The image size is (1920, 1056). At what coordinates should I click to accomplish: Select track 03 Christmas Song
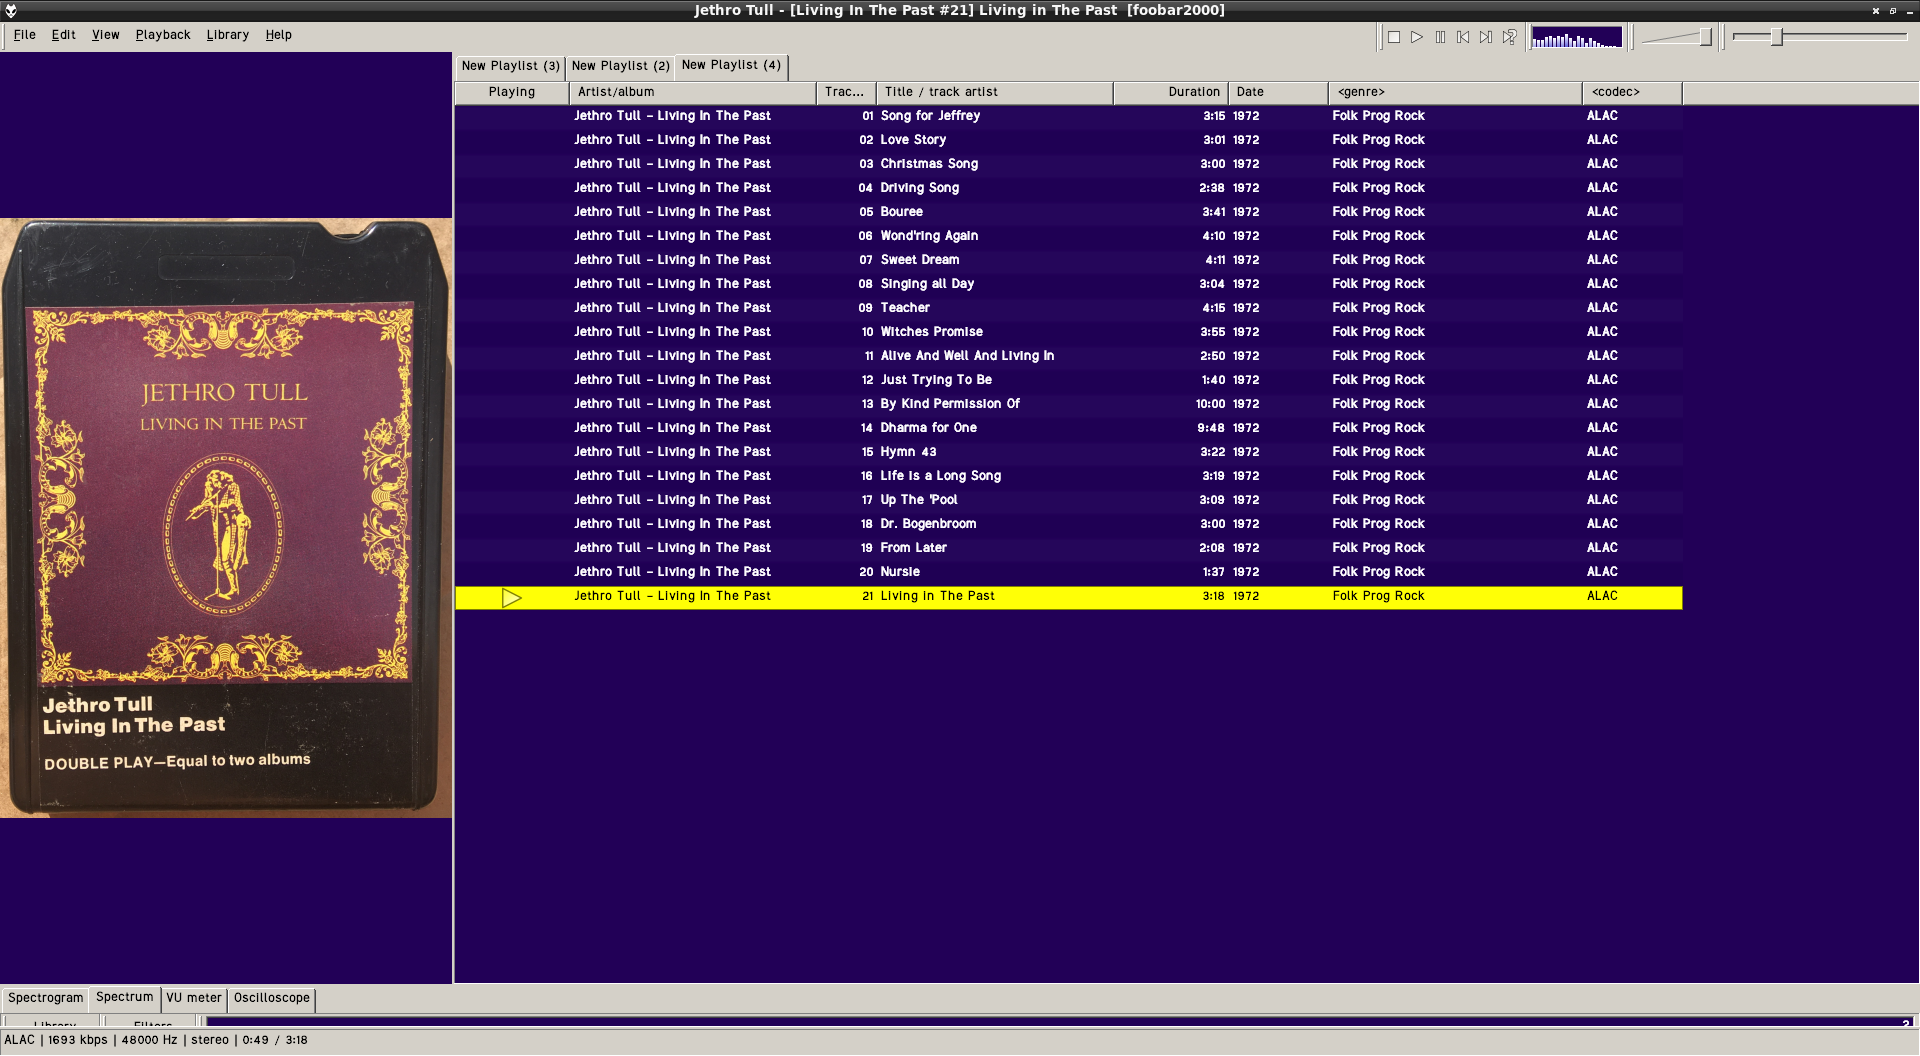coord(1068,164)
